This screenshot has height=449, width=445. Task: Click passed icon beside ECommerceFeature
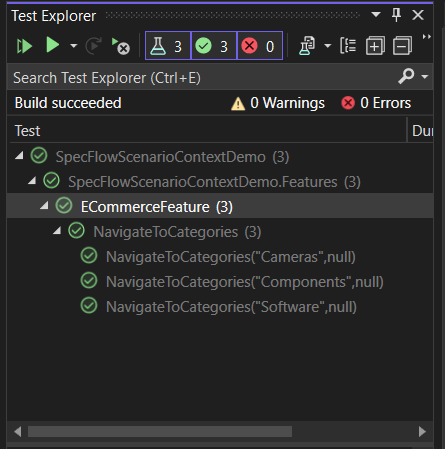pos(64,205)
